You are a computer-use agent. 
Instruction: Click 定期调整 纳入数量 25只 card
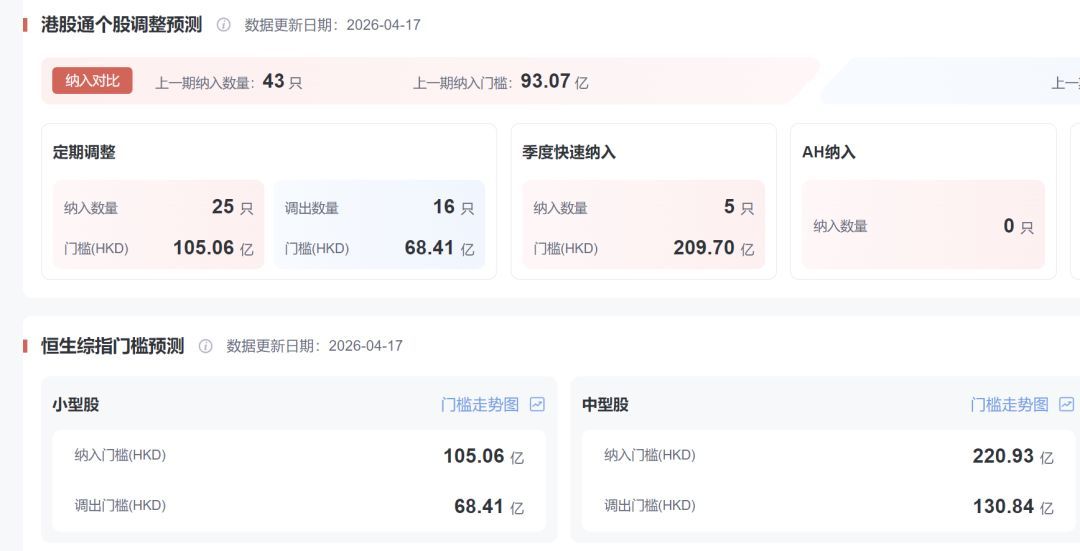click(158, 225)
